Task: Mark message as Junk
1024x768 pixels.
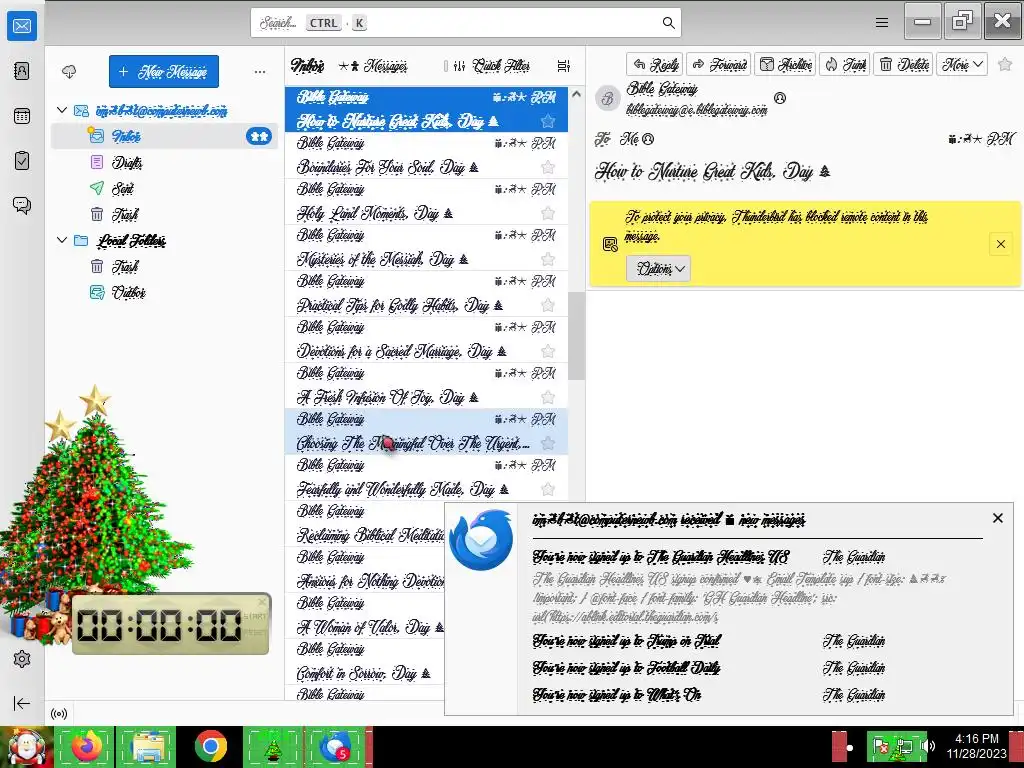Action: [x=844, y=64]
